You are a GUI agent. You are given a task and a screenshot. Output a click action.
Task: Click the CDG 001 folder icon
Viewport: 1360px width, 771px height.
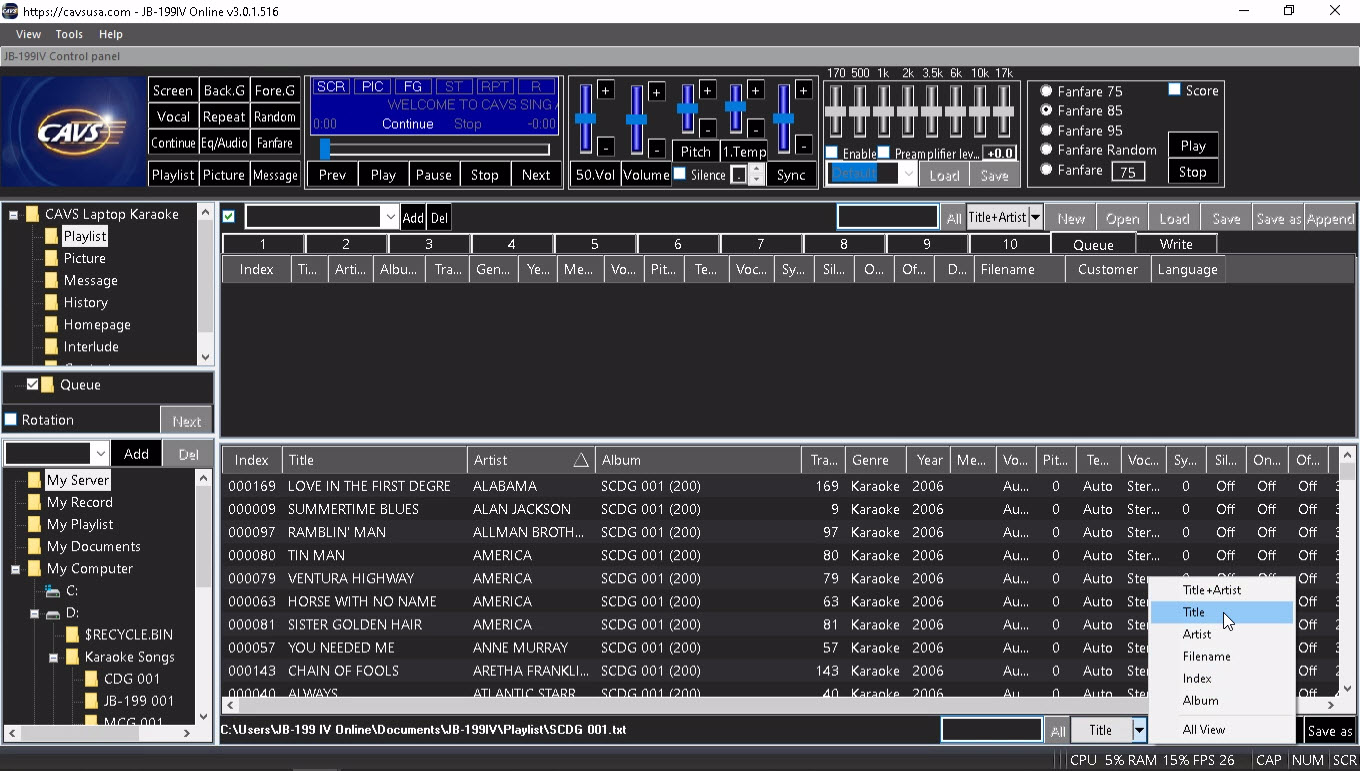[91, 678]
